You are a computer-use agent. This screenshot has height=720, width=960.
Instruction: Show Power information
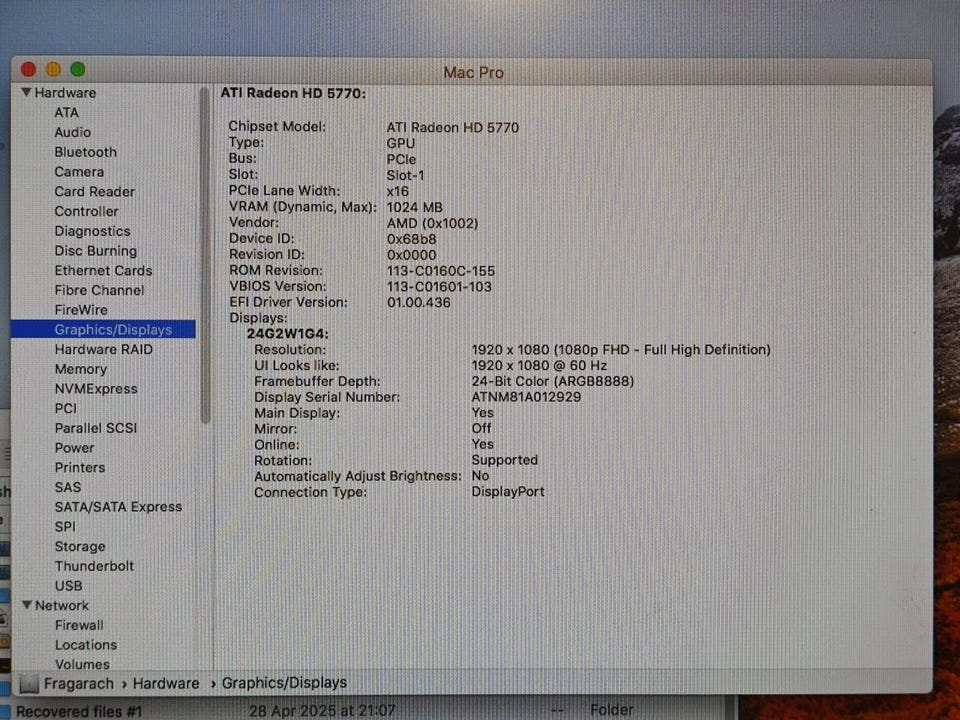click(74, 448)
